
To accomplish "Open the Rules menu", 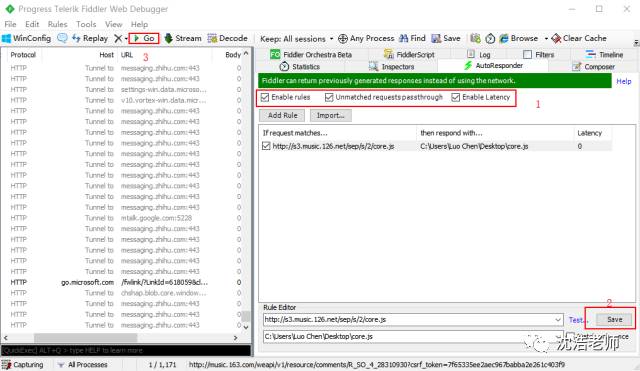I will click(58, 24).
